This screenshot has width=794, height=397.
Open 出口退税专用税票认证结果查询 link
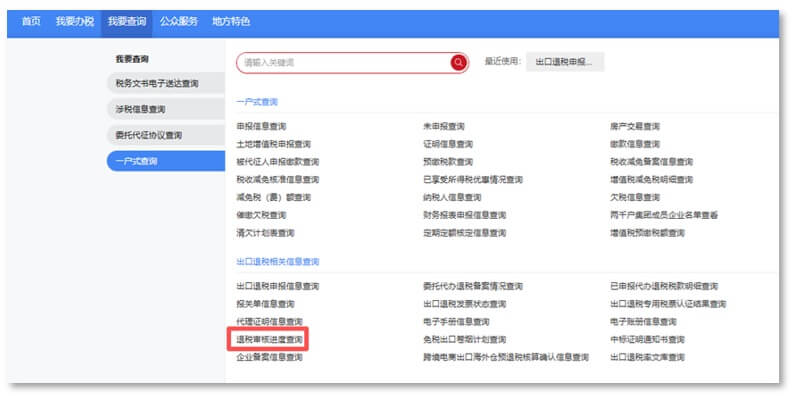(668, 304)
